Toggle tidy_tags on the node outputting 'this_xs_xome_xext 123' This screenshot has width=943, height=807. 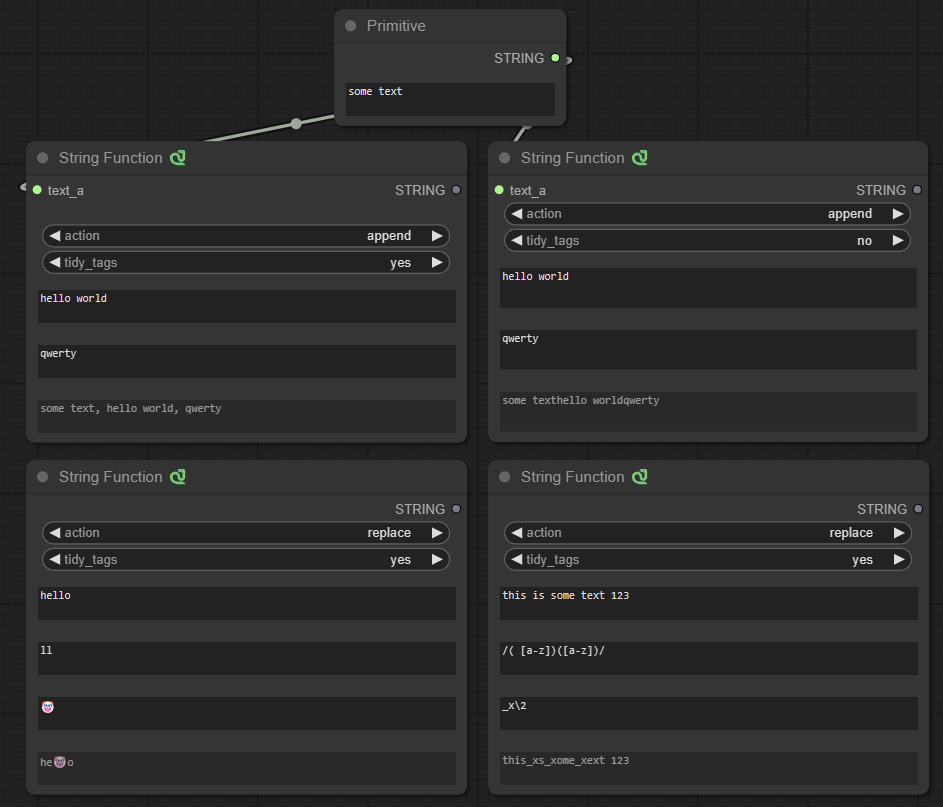coord(707,560)
